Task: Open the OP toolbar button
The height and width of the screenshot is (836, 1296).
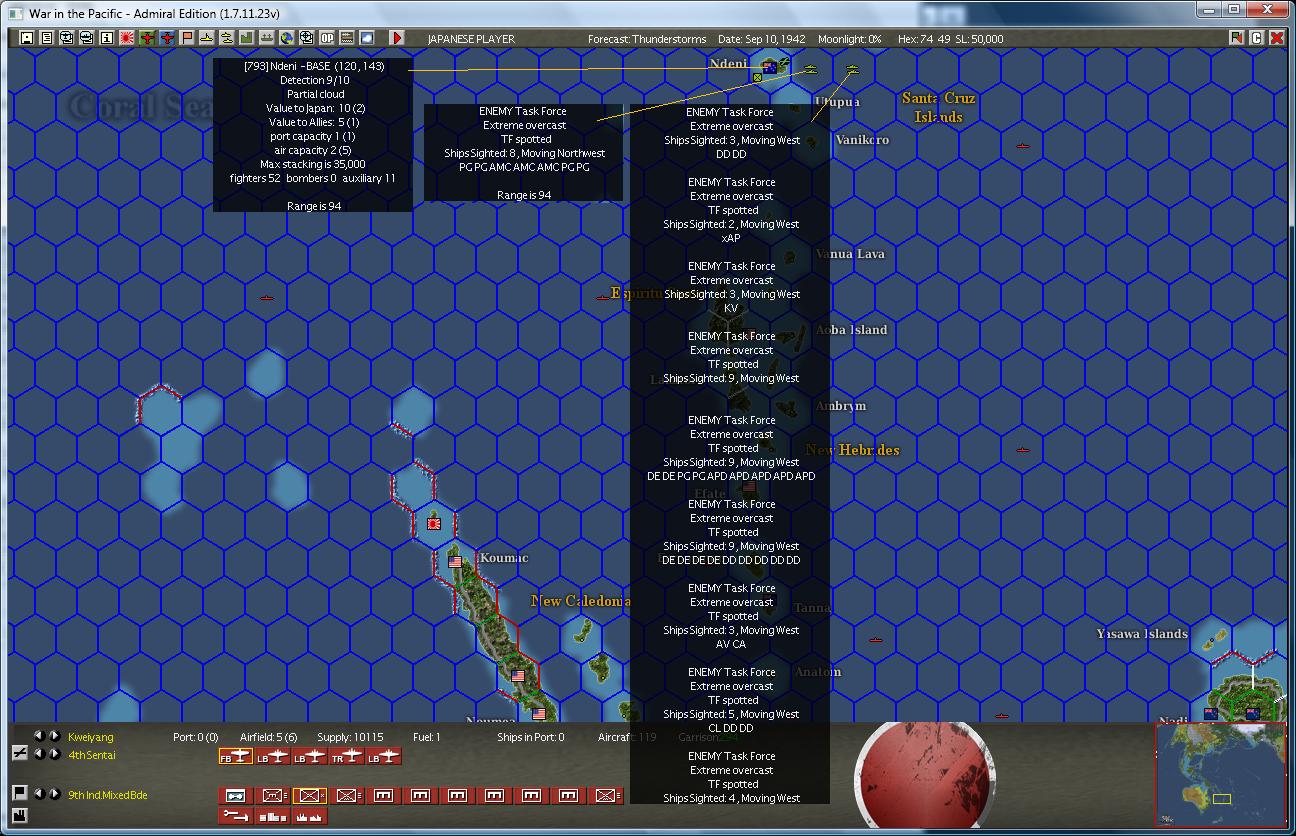Action: pyautogui.click(x=327, y=38)
